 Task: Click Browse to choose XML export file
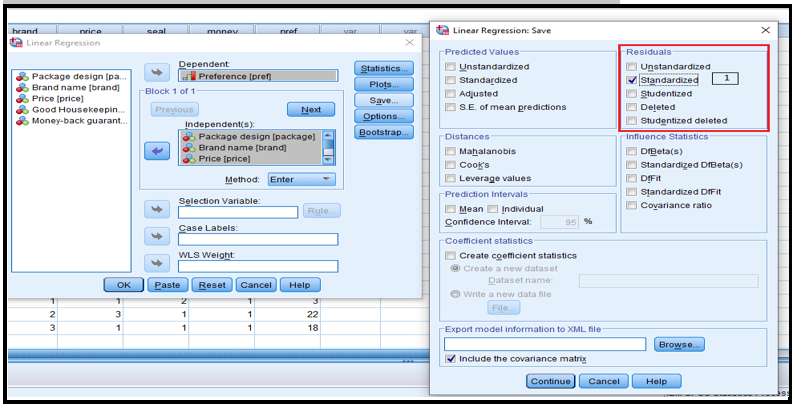[679, 344]
